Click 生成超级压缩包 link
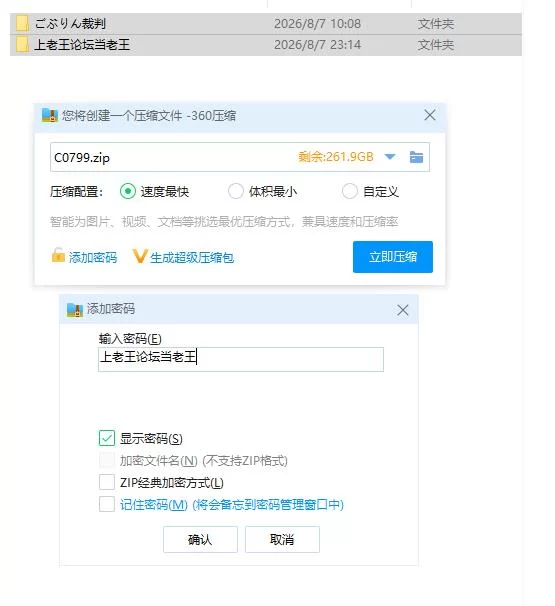Screen dimensions: 555x606 click(192, 257)
